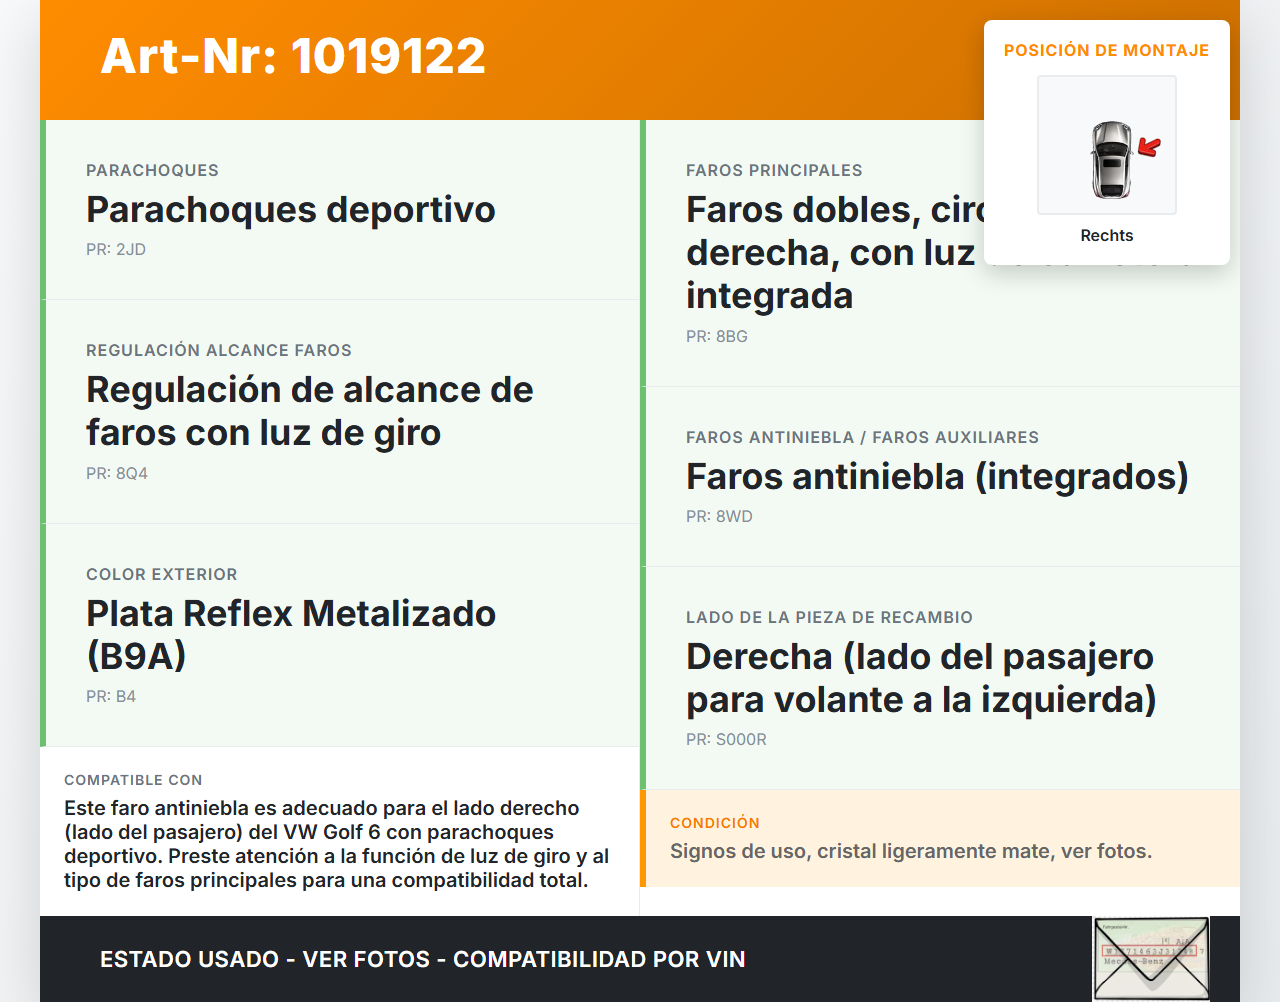Viewport: 1280px width, 1002px height.
Task: Click the PR: S000R code
Action: click(726, 740)
